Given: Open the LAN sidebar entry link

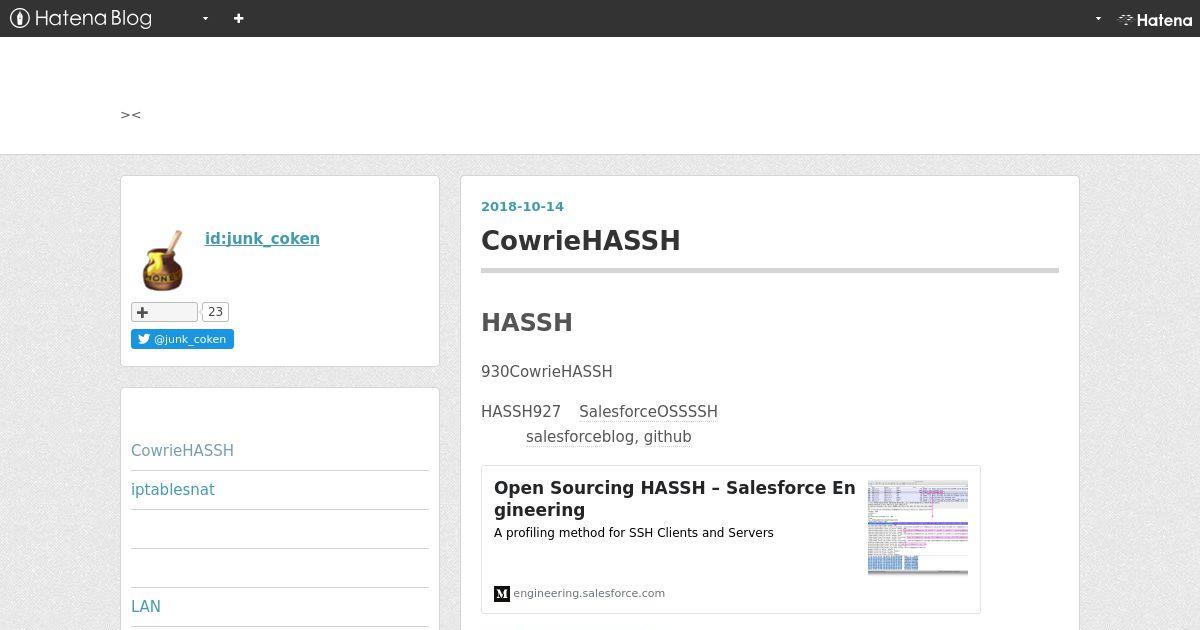Looking at the screenshot, I should point(146,606).
